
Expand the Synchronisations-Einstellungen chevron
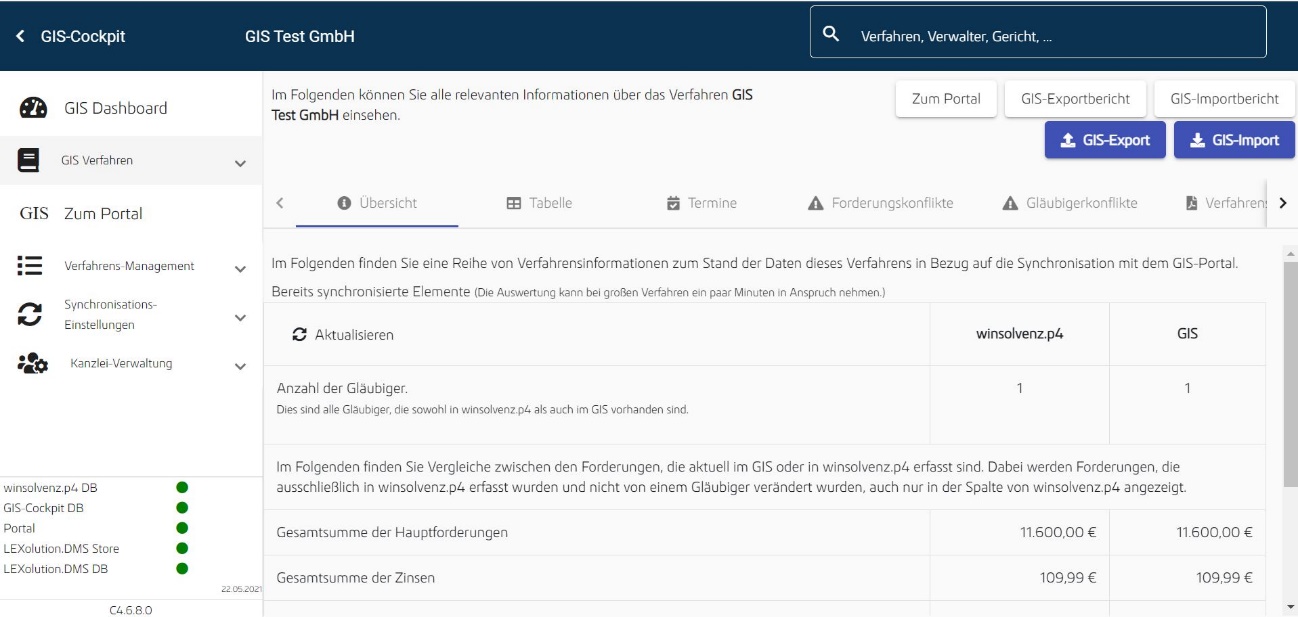[240, 318]
